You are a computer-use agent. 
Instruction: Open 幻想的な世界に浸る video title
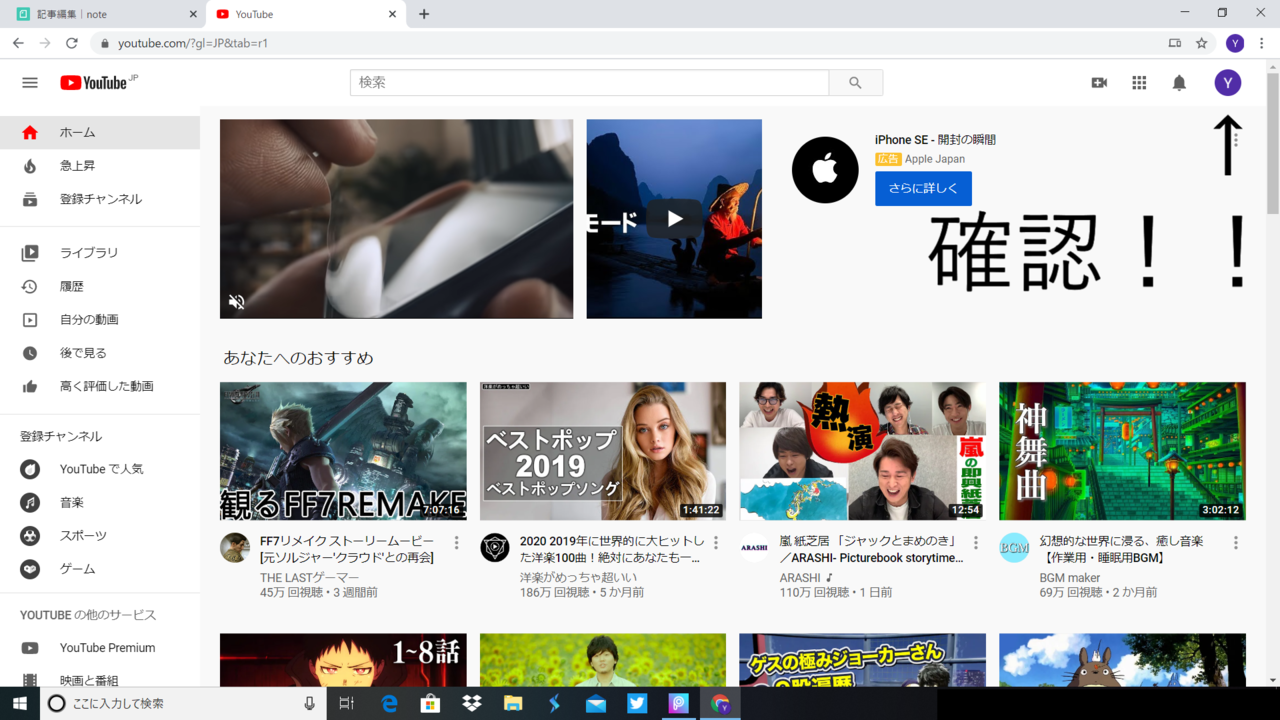[x=1121, y=549]
